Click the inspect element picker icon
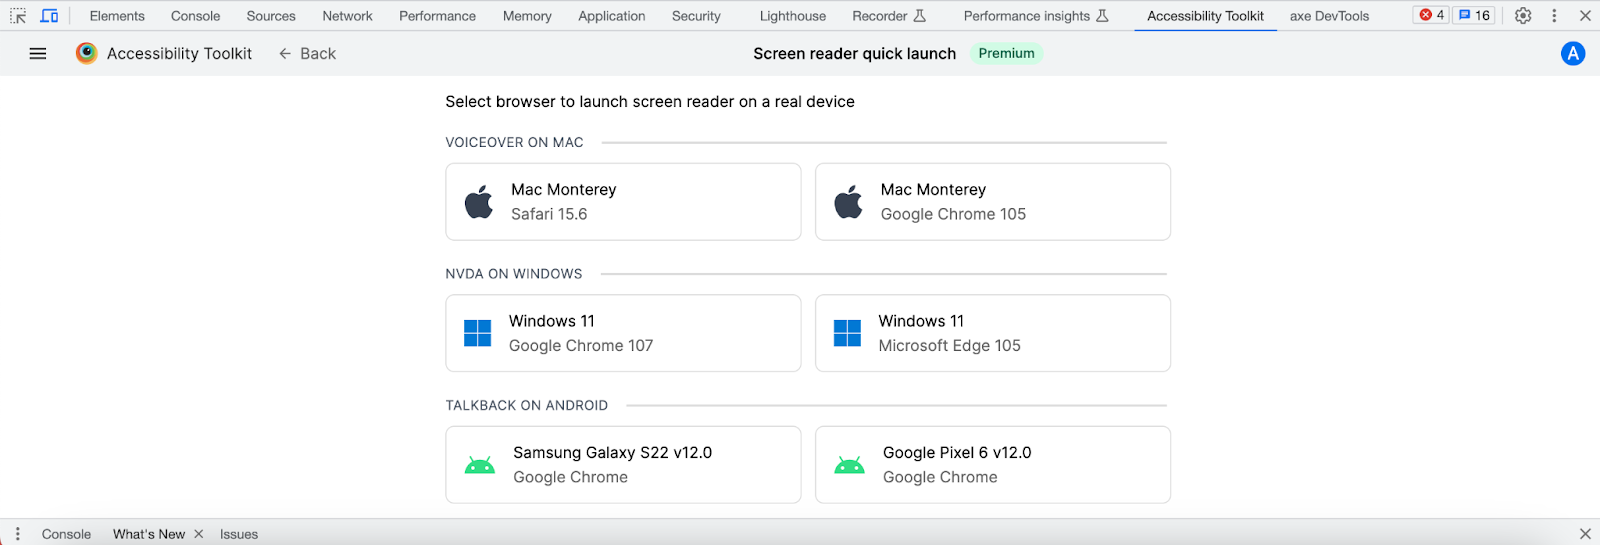This screenshot has width=1600, height=545. tap(18, 16)
